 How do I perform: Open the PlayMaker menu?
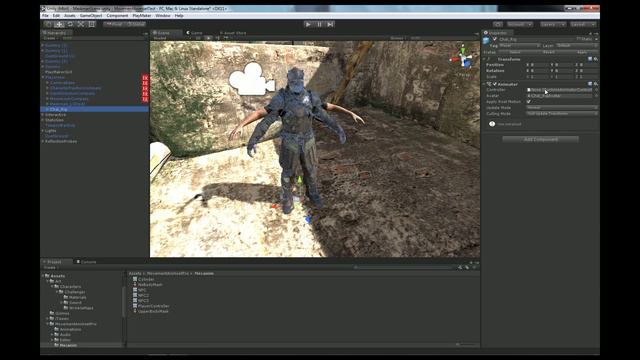coord(142,16)
